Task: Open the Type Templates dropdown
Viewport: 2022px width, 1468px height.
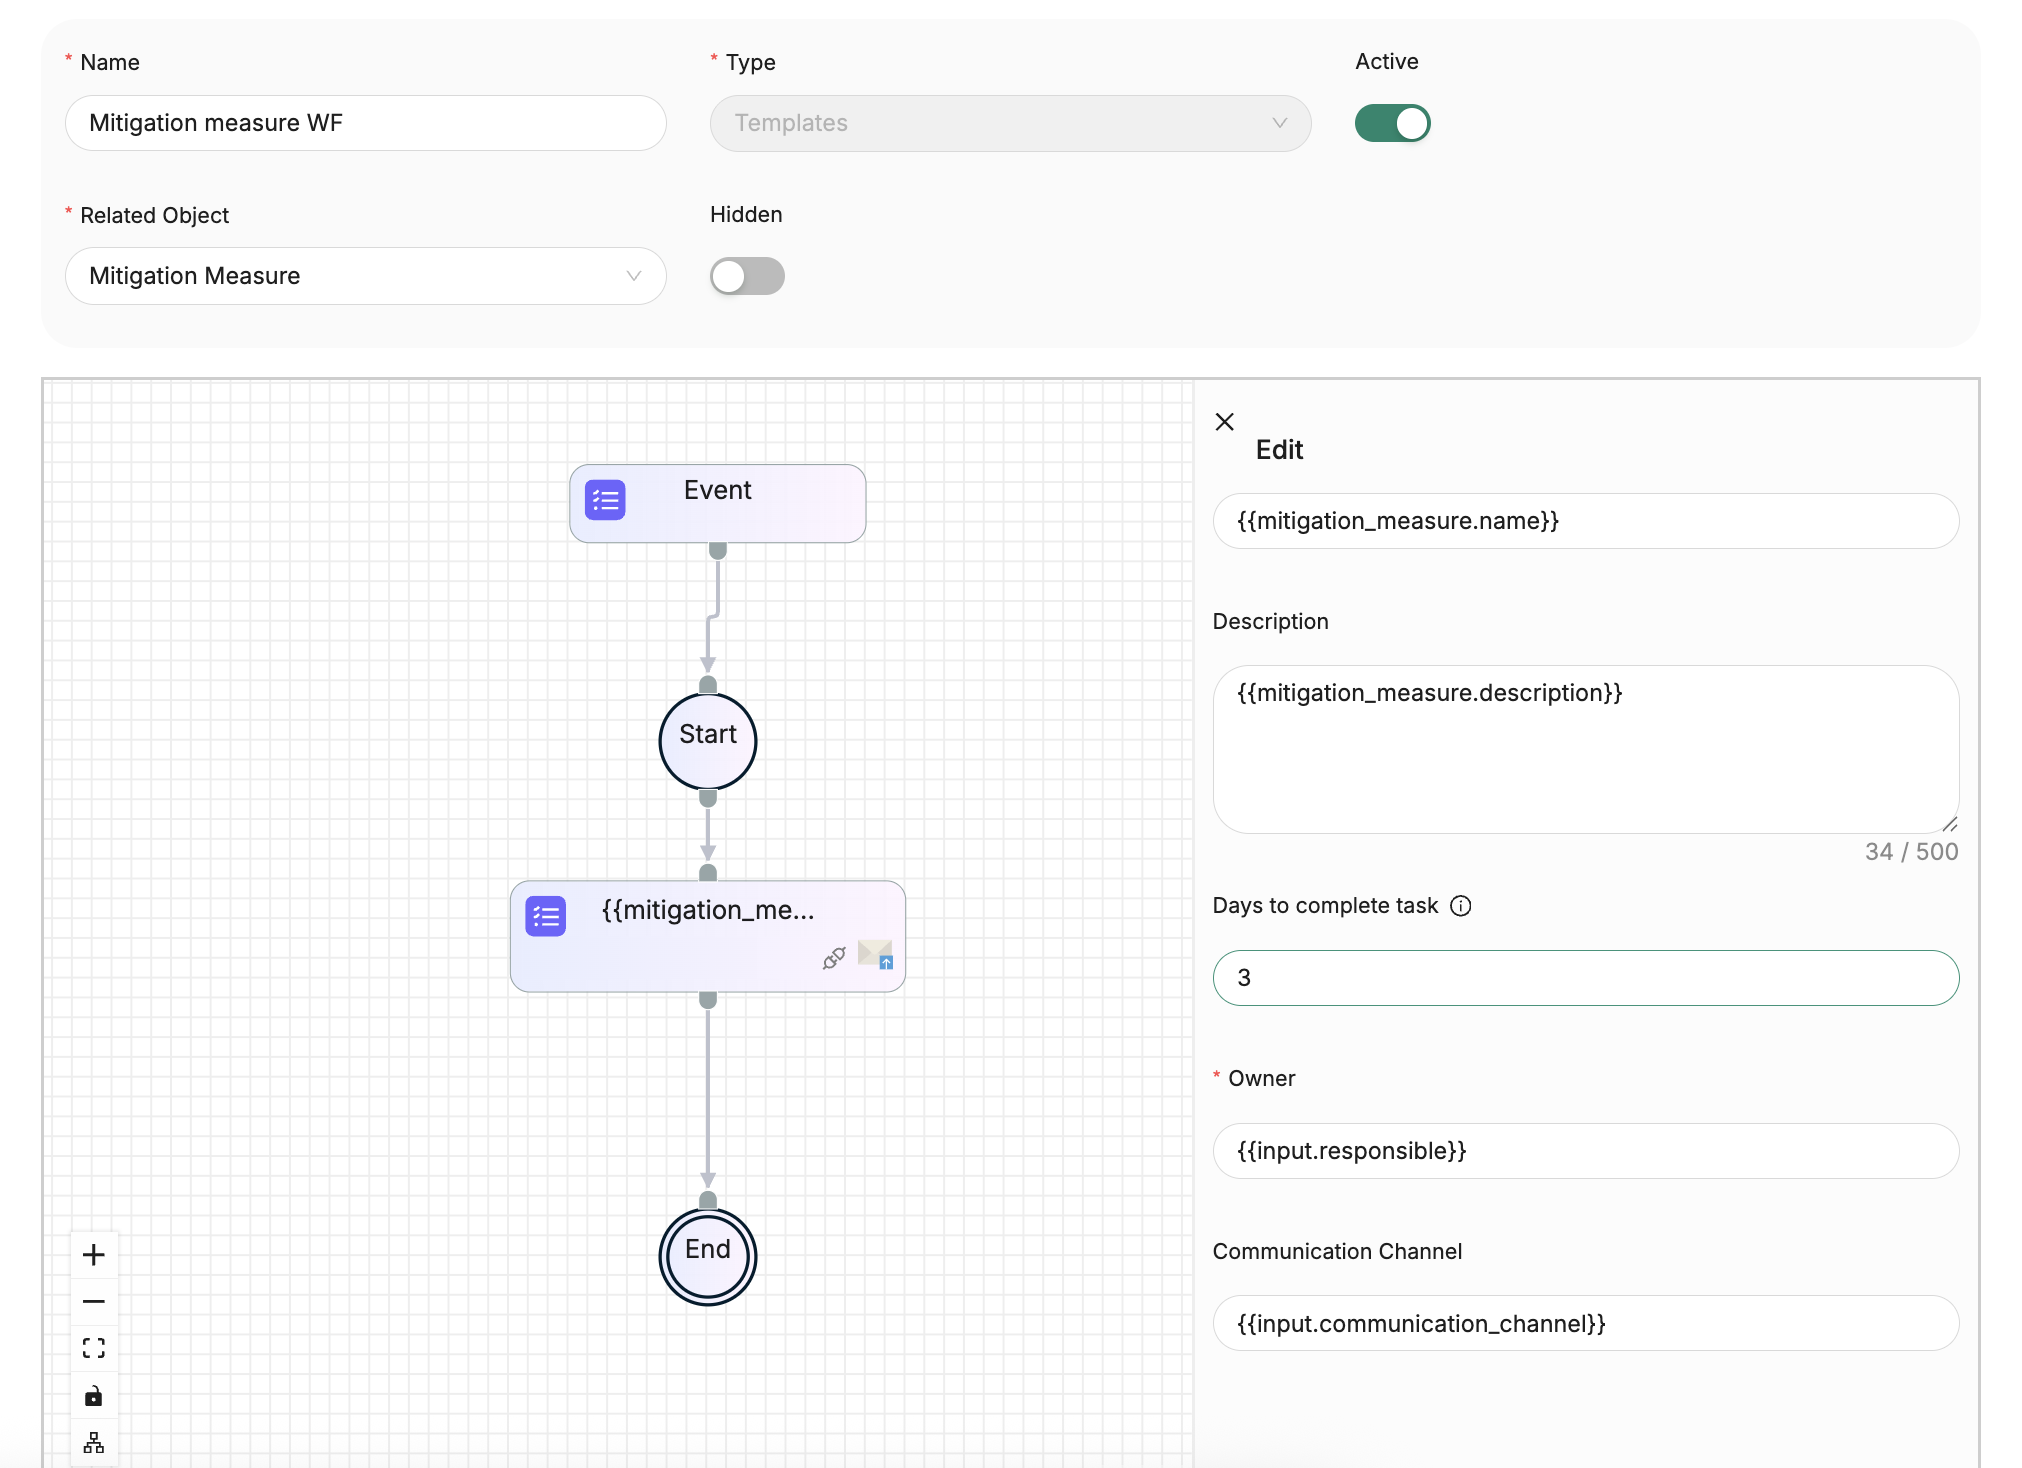Action: (x=1010, y=123)
